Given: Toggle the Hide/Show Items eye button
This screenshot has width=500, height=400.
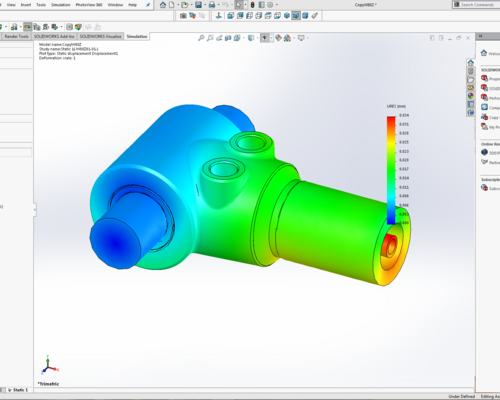Looking at the screenshot, I should [264, 38].
